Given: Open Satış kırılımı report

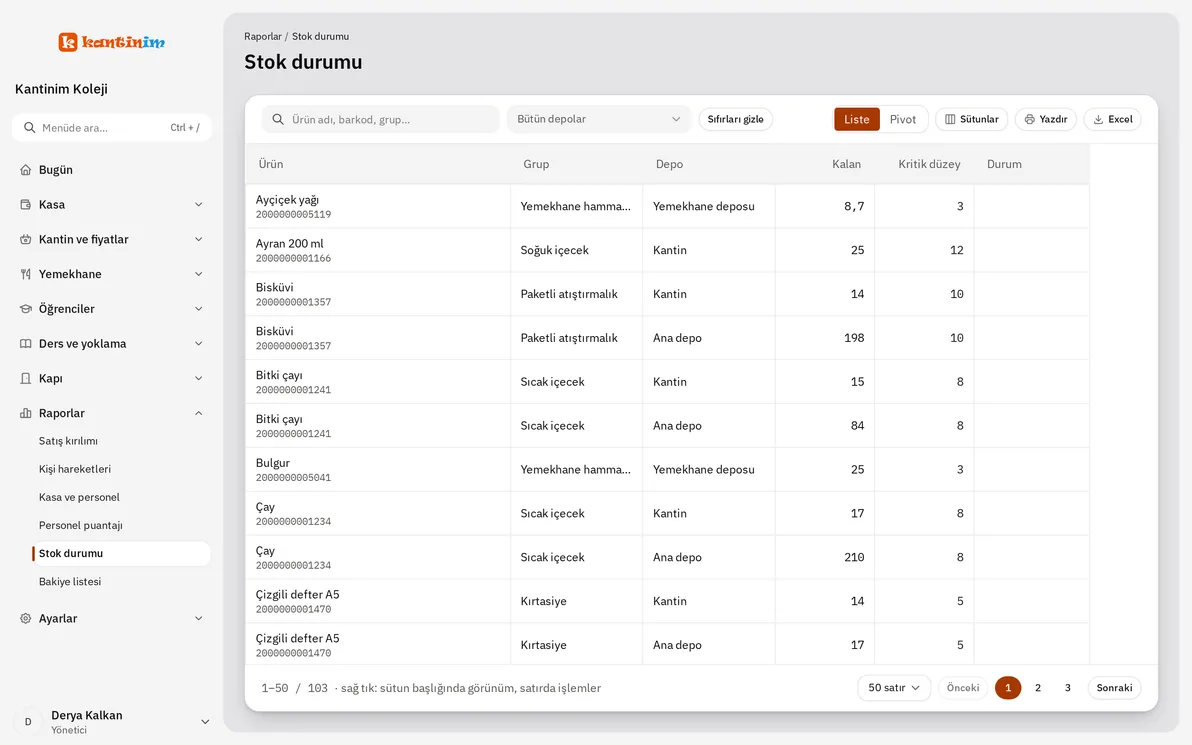Looking at the screenshot, I should [68, 441].
